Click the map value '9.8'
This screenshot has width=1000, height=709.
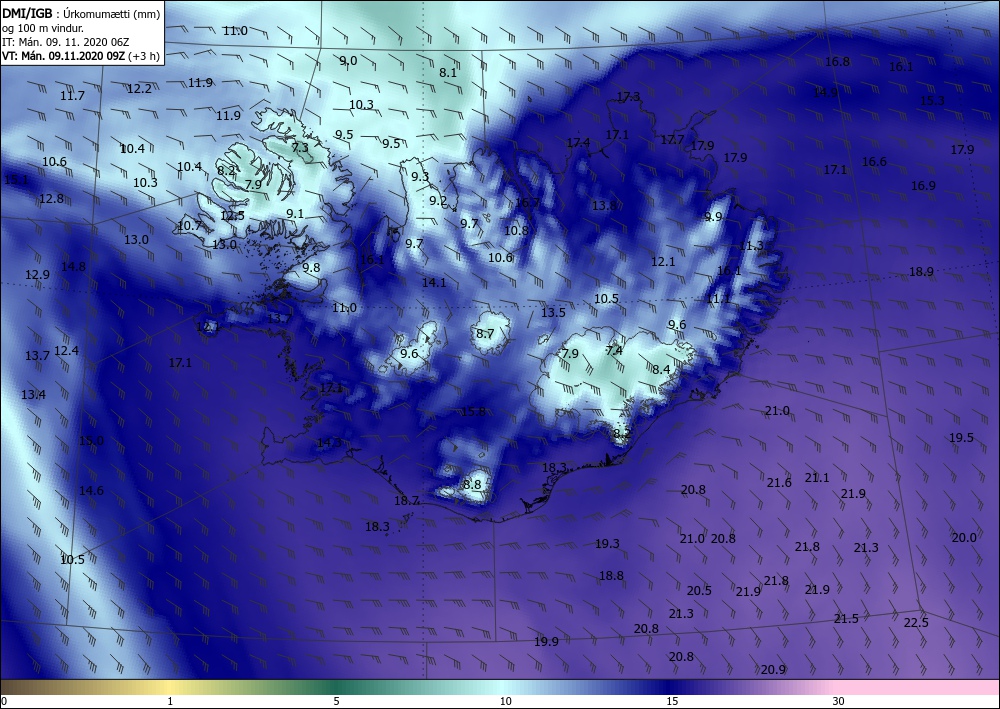pyautogui.click(x=311, y=268)
